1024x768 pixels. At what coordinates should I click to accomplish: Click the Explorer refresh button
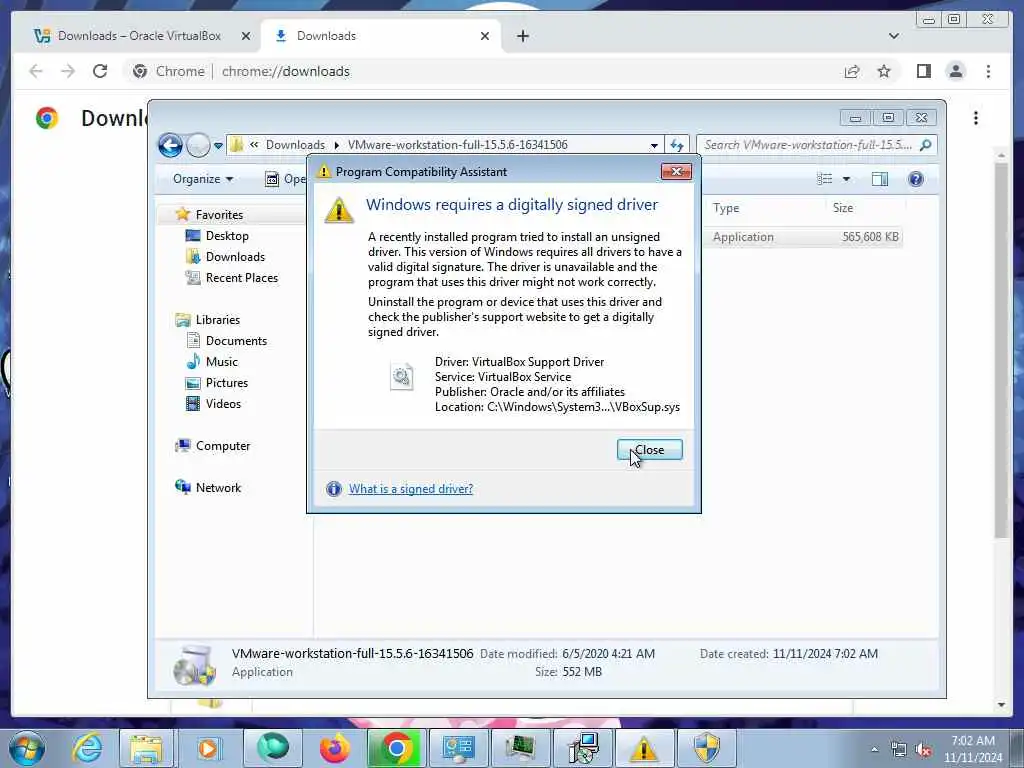coord(677,145)
